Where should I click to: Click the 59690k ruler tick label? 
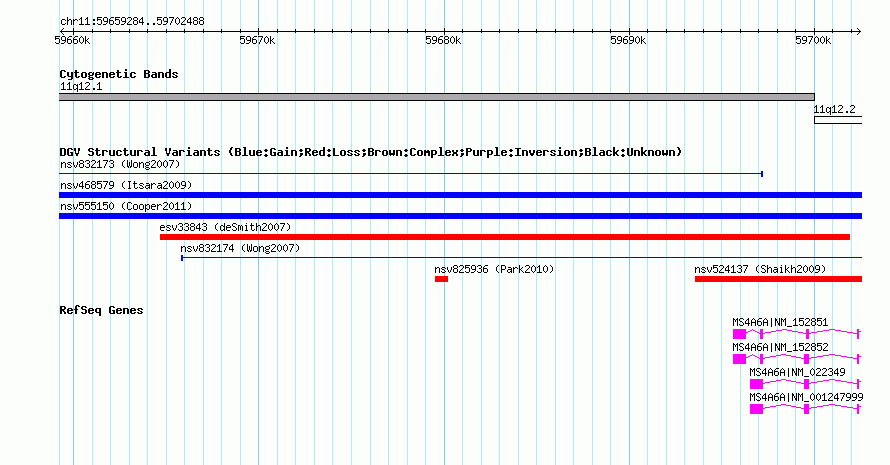pos(628,40)
